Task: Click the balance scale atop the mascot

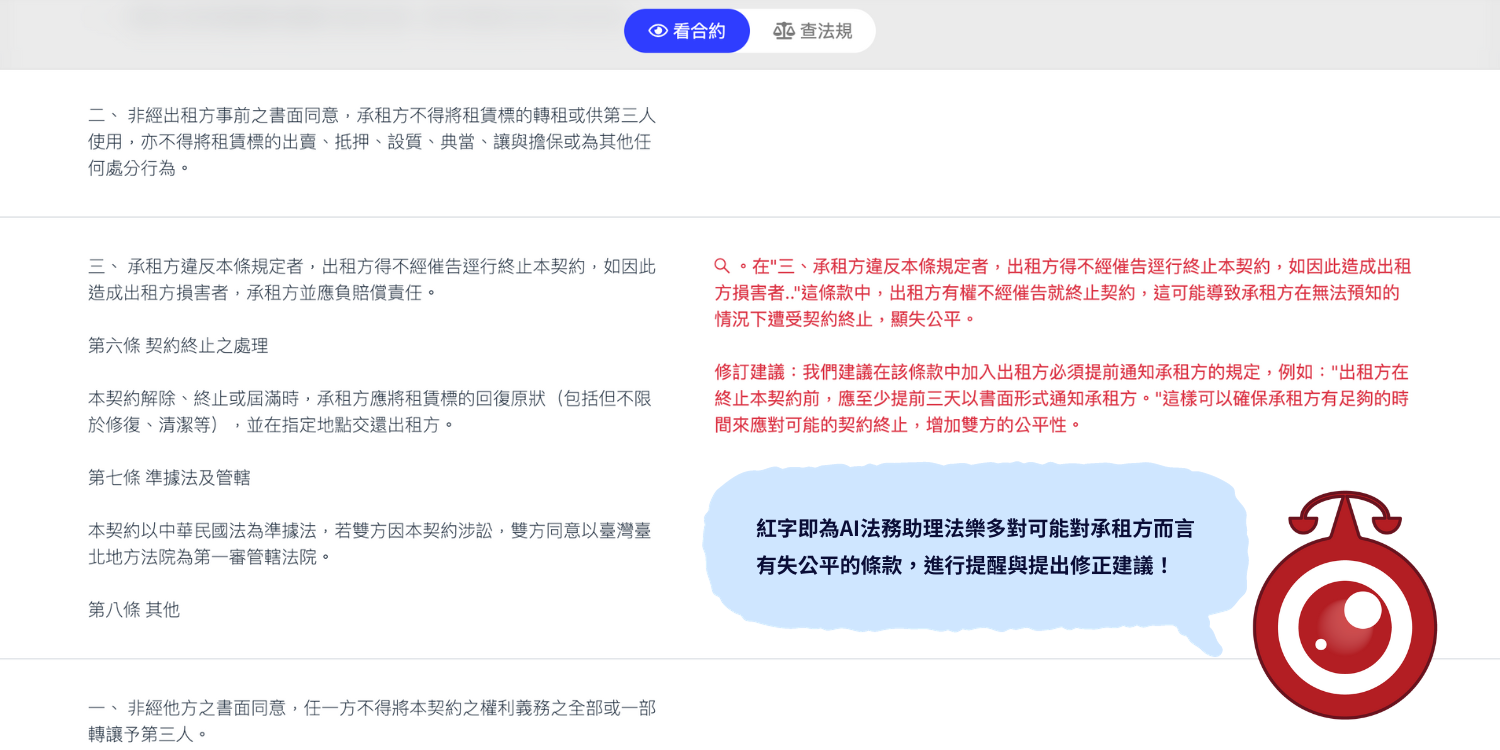Action: point(1344,512)
